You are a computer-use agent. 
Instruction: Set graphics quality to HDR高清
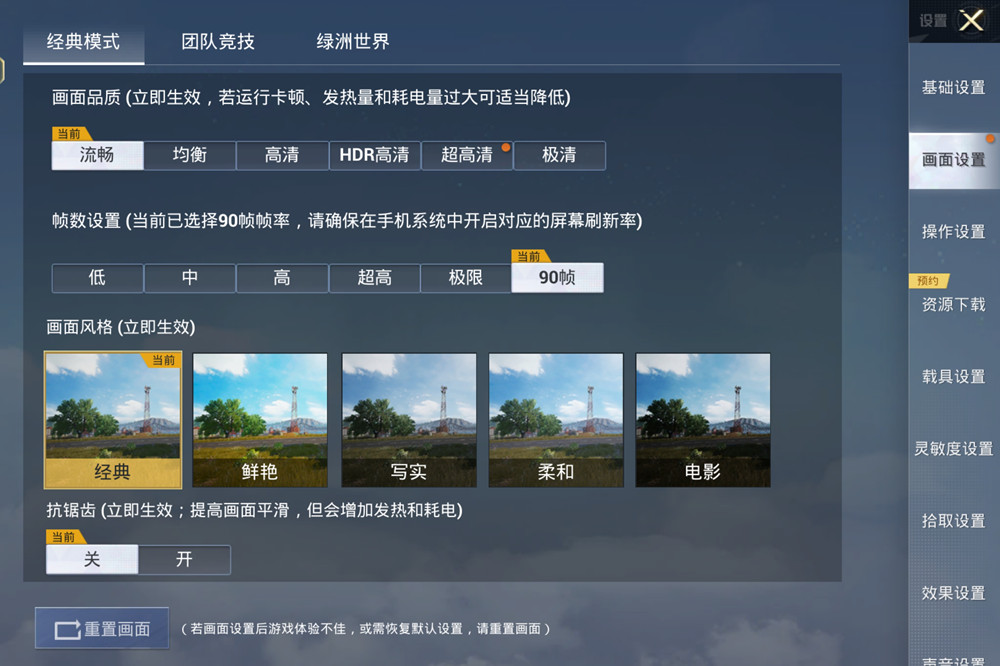(374, 155)
